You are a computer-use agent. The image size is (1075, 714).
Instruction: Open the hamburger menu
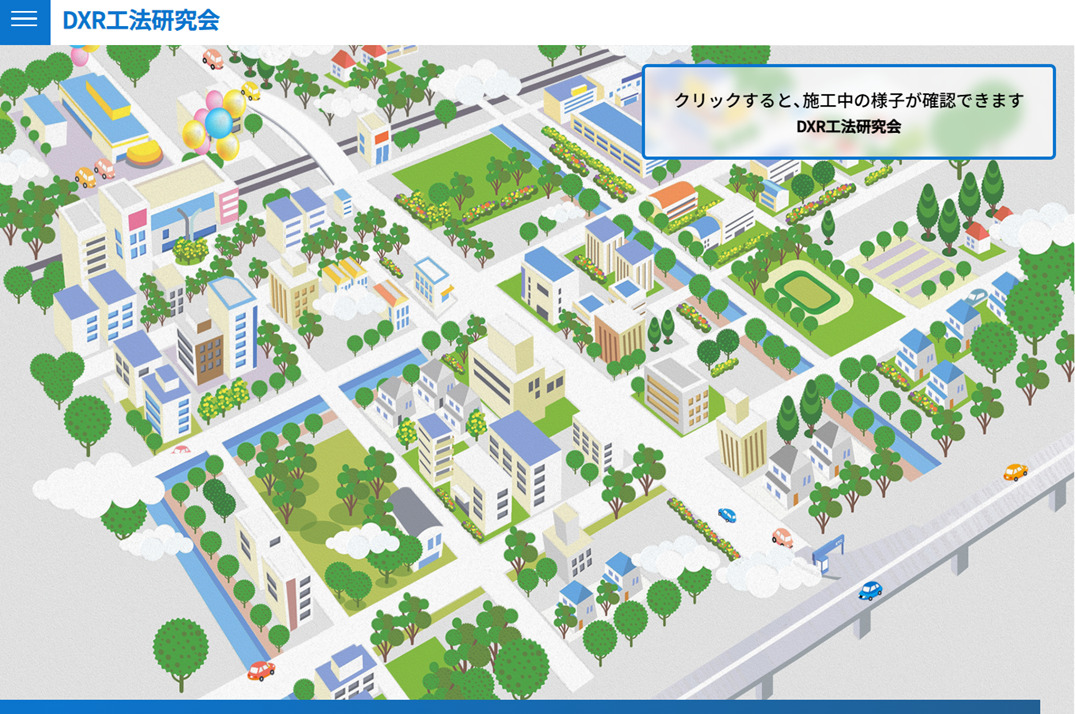pos(25,21)
